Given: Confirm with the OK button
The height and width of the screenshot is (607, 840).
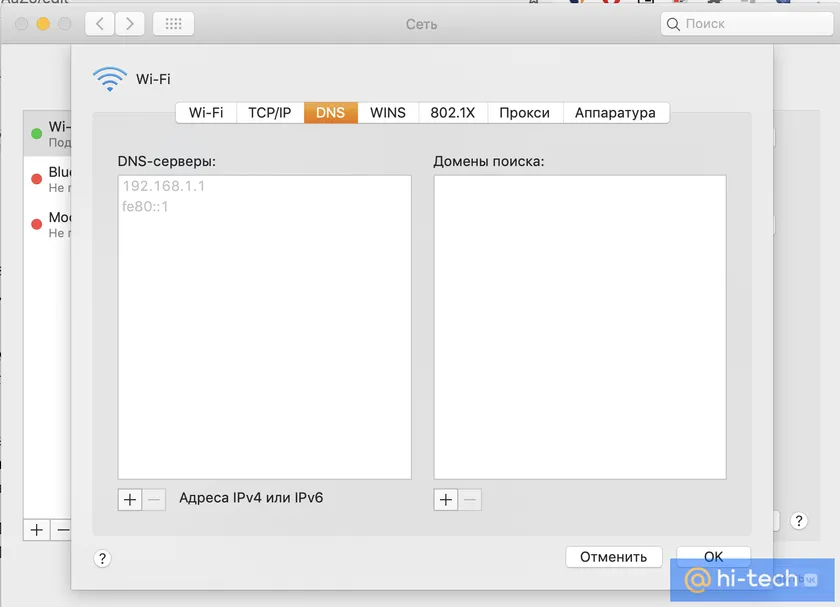Looking at the screenshot, I should coord(714,557).
